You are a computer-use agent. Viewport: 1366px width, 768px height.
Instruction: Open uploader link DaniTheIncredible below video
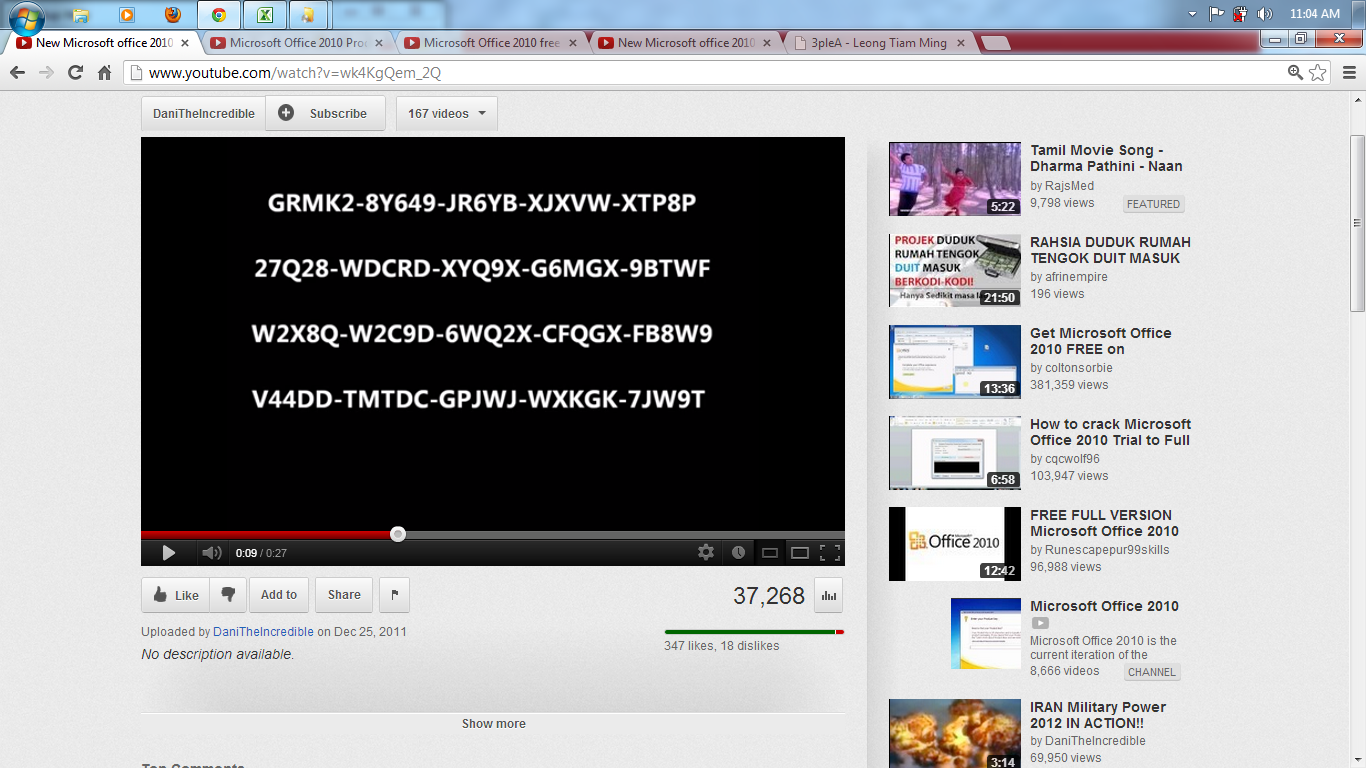tap(264, 632)
